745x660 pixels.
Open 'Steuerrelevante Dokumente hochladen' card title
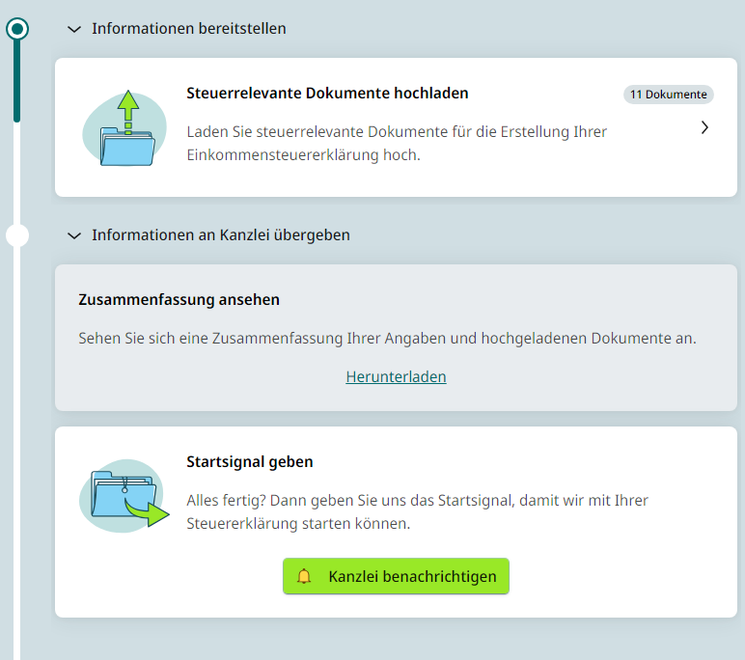327,93
